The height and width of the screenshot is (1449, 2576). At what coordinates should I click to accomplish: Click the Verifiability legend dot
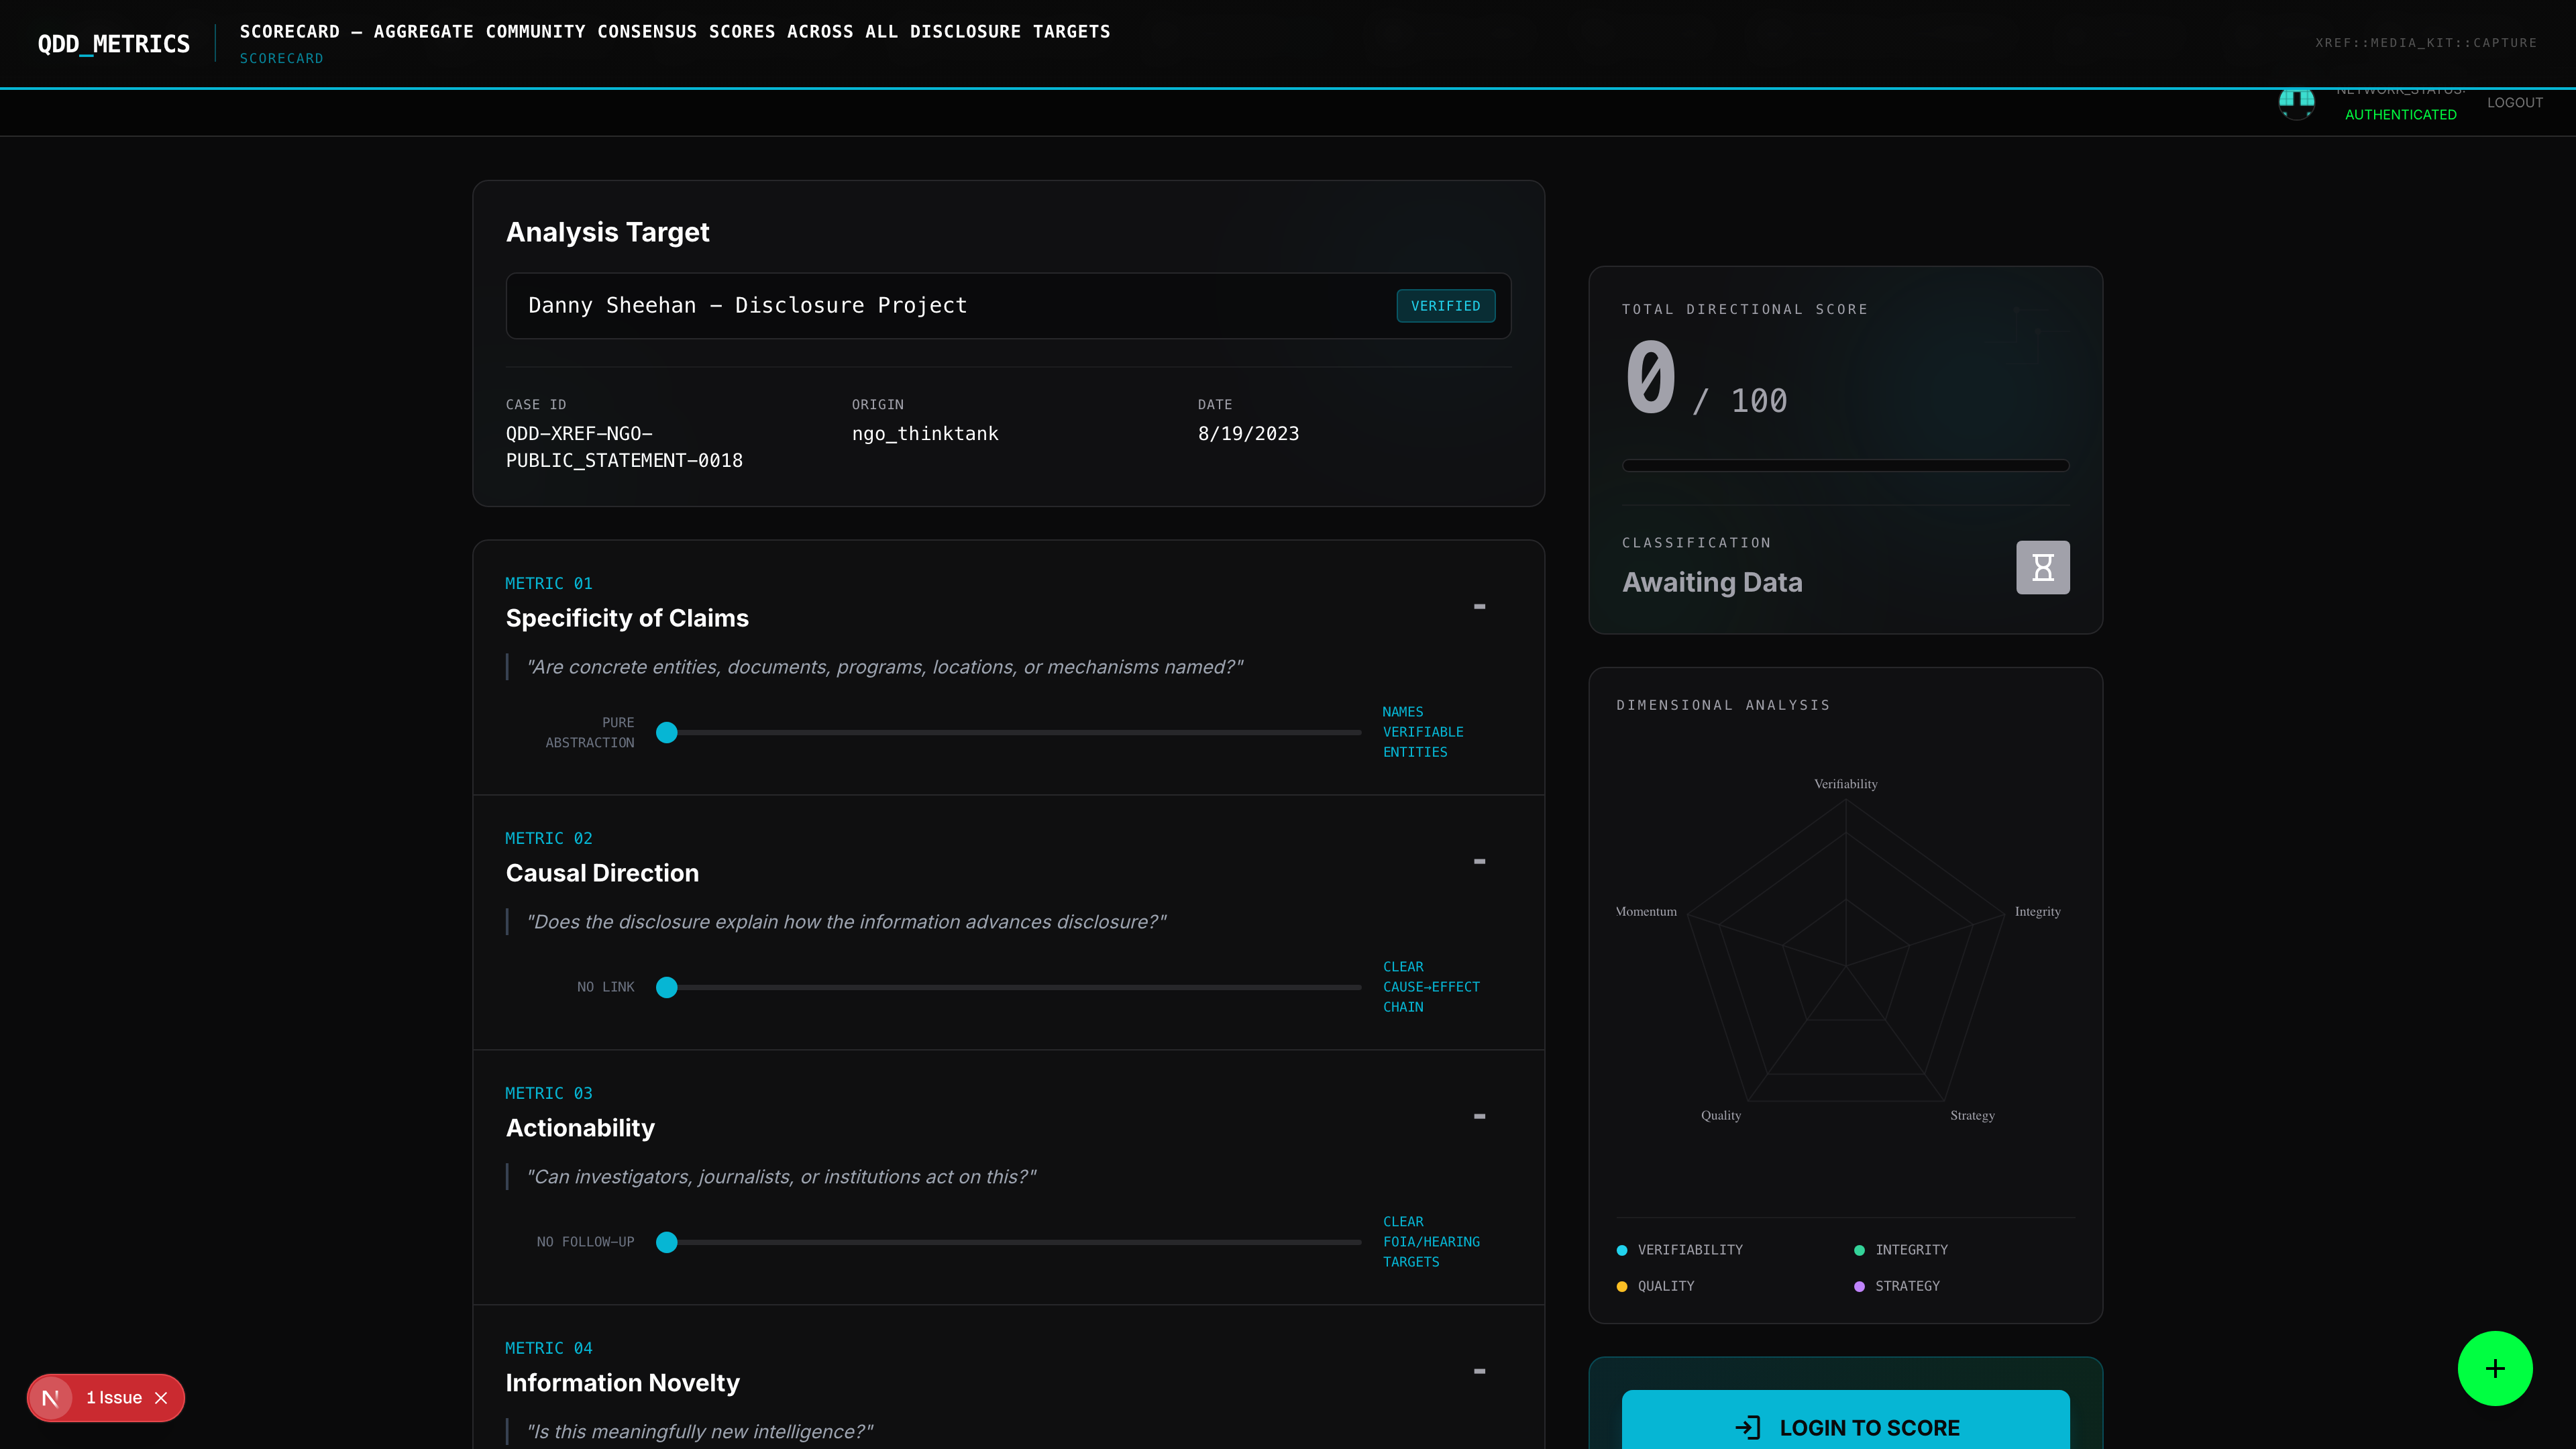pos(1622,1250)
